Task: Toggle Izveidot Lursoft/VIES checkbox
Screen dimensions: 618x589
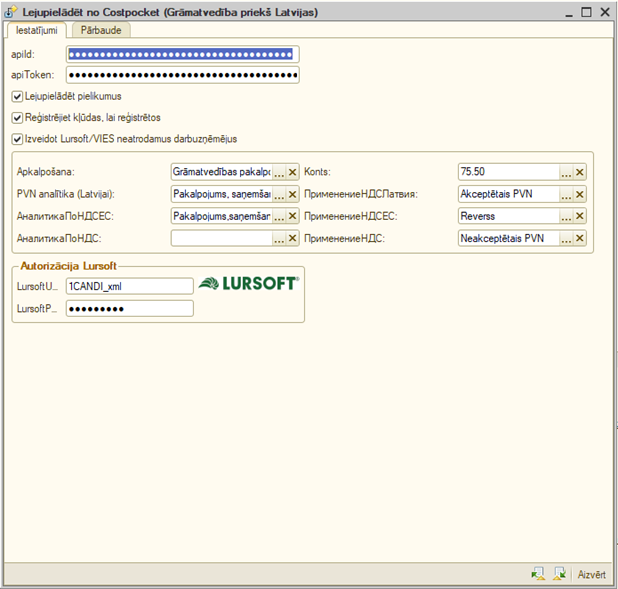Action: pos(17,139)
